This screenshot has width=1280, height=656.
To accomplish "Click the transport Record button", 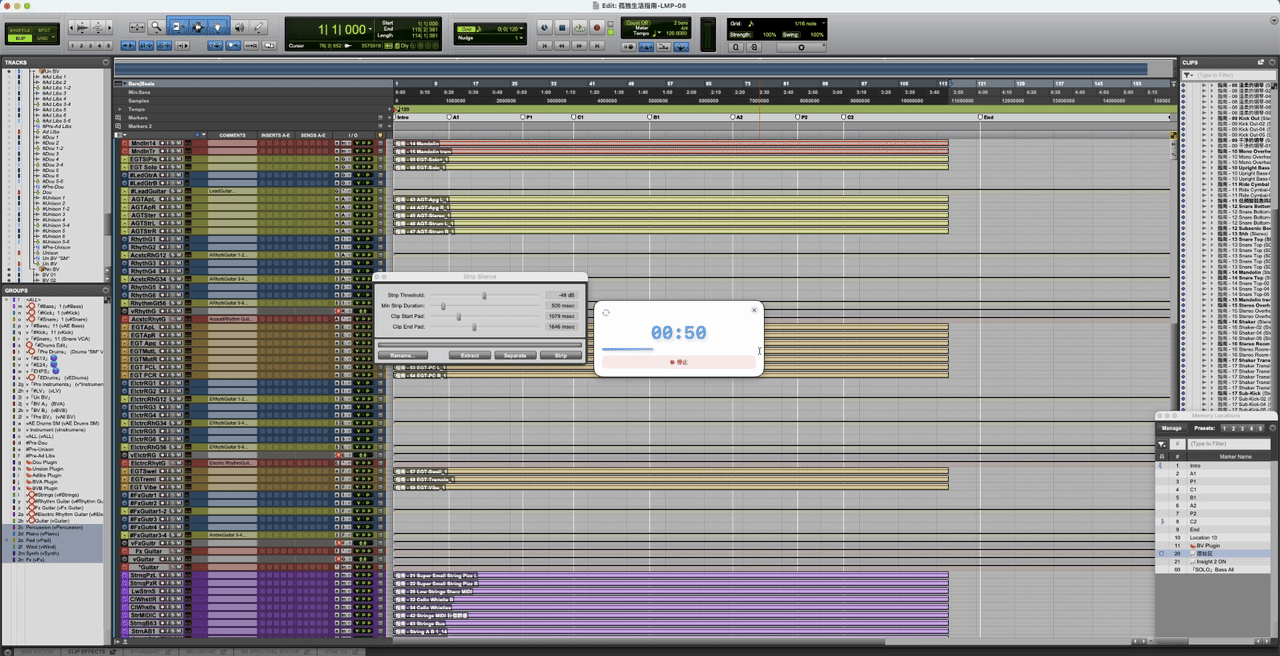I will pos(597,27).
